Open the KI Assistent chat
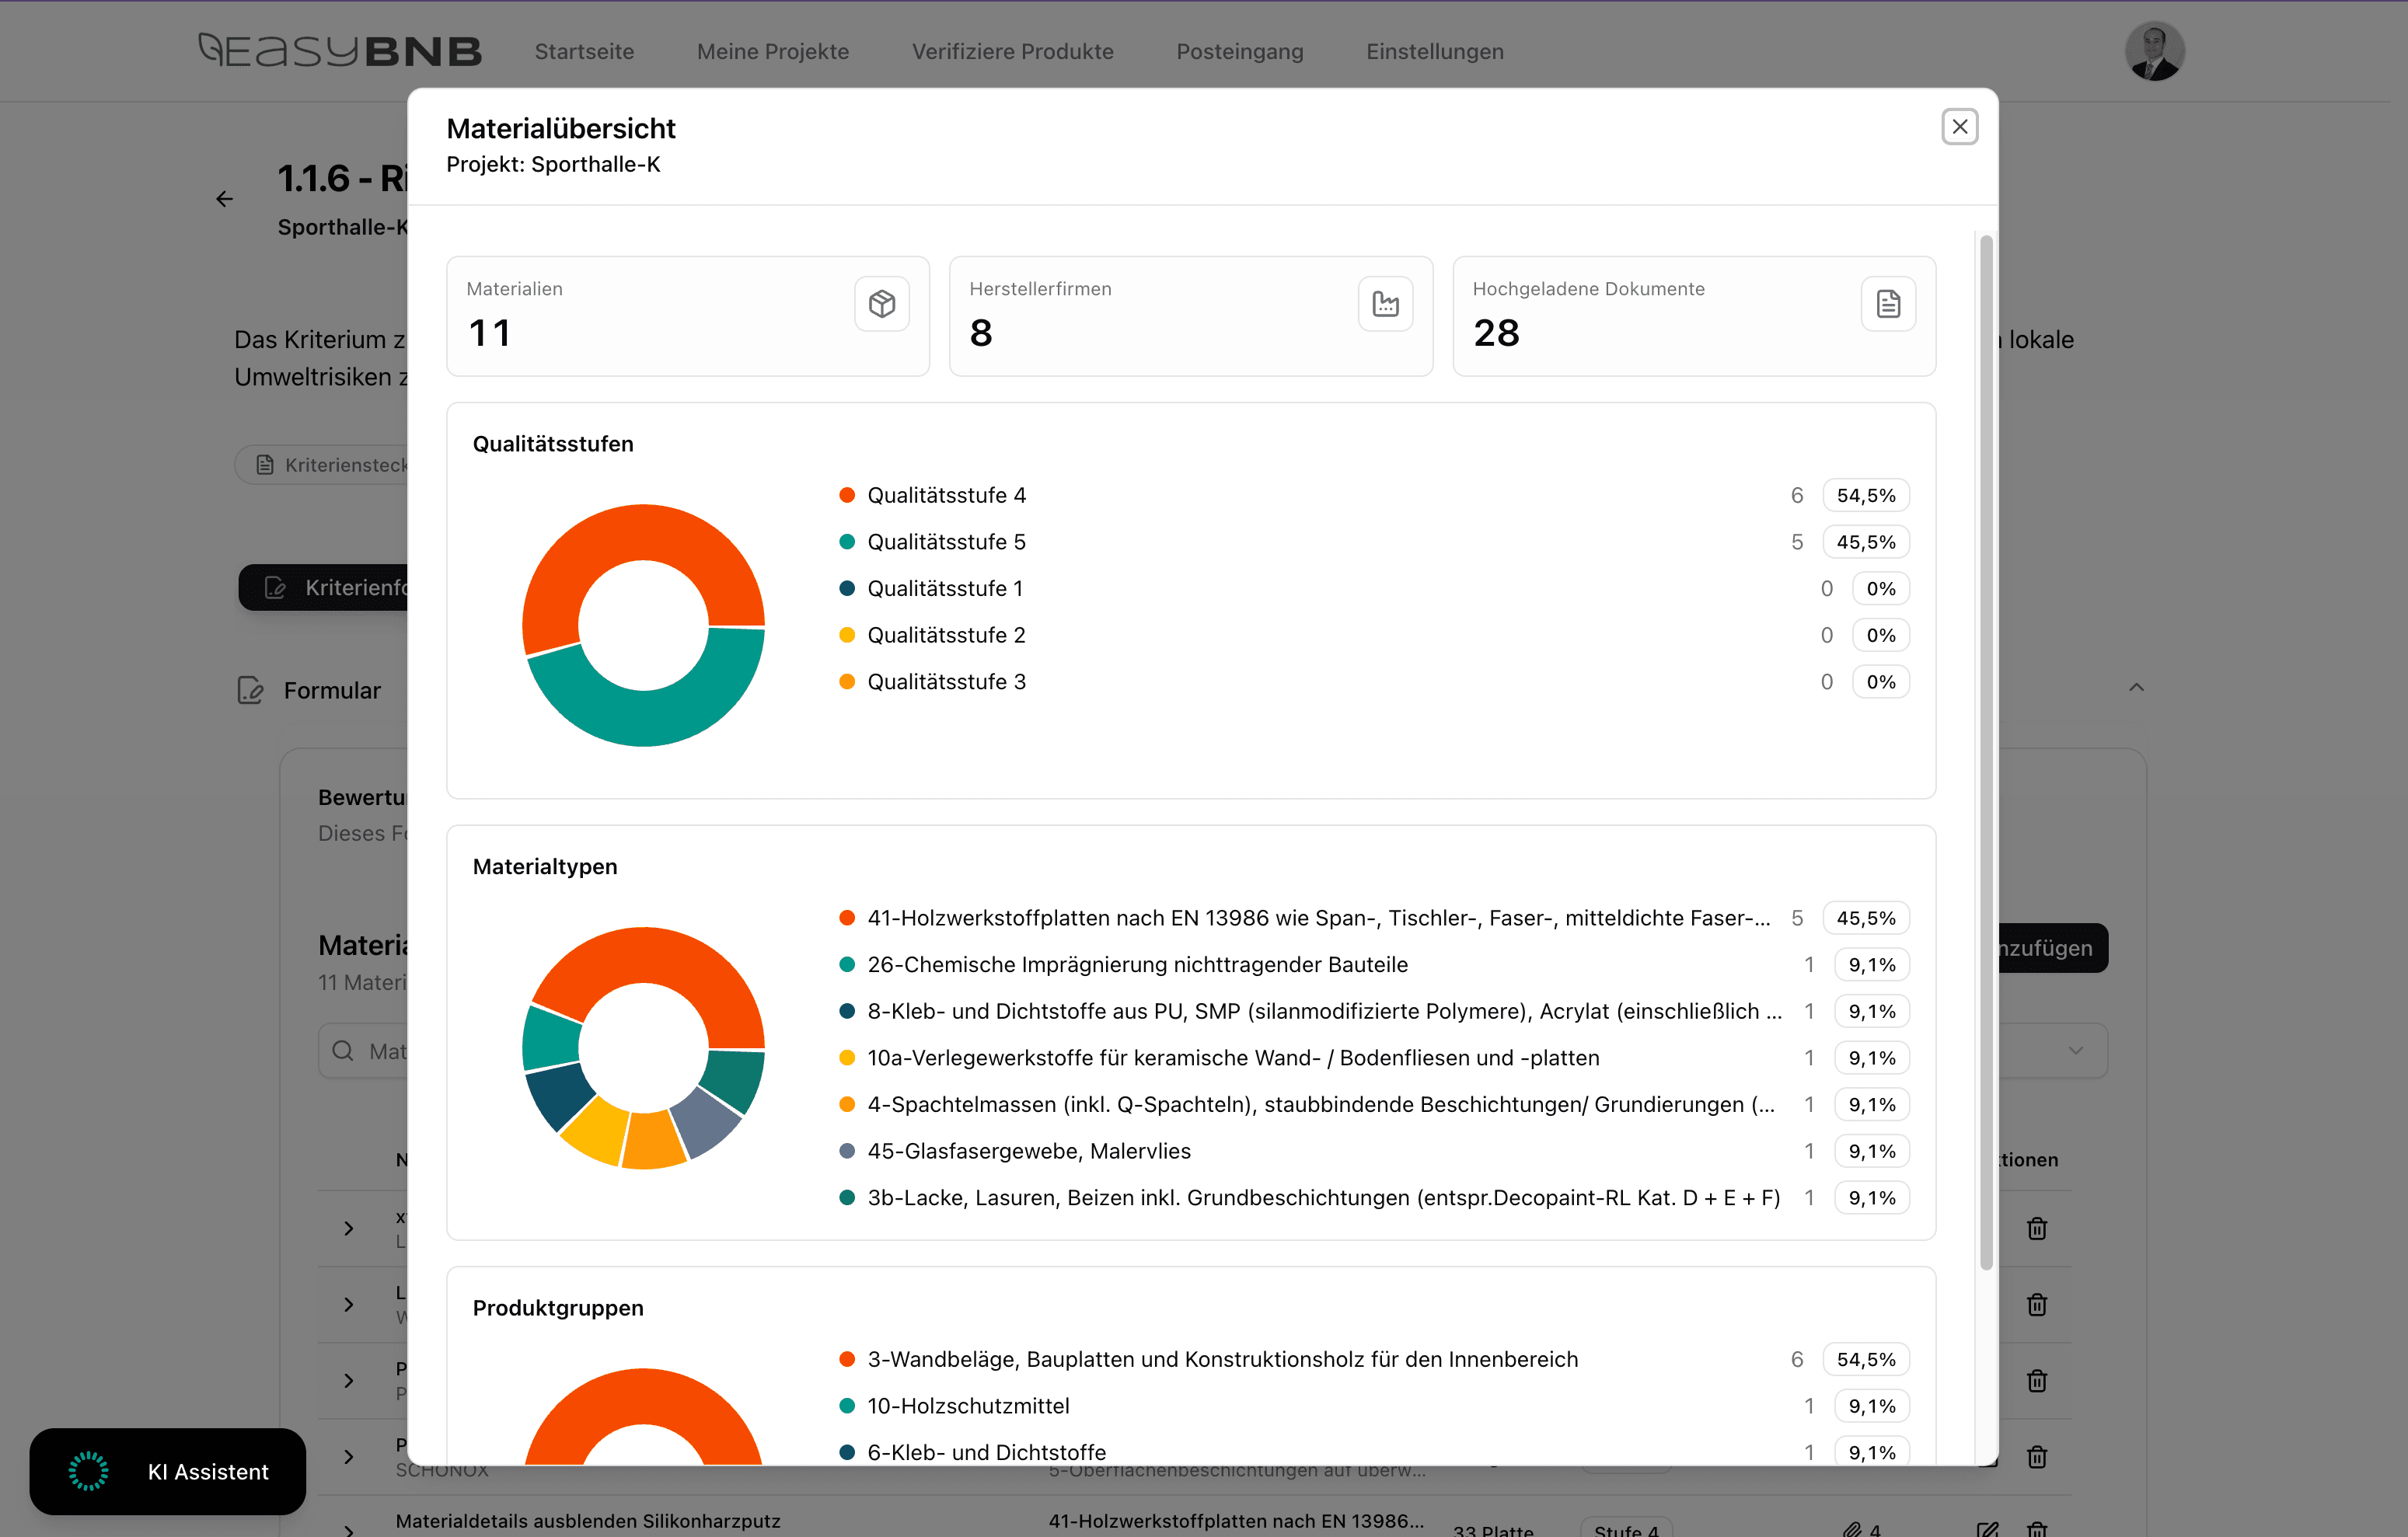Image resolution: width=2408 pixels, height=1537 pixels. coord(168,1471)
